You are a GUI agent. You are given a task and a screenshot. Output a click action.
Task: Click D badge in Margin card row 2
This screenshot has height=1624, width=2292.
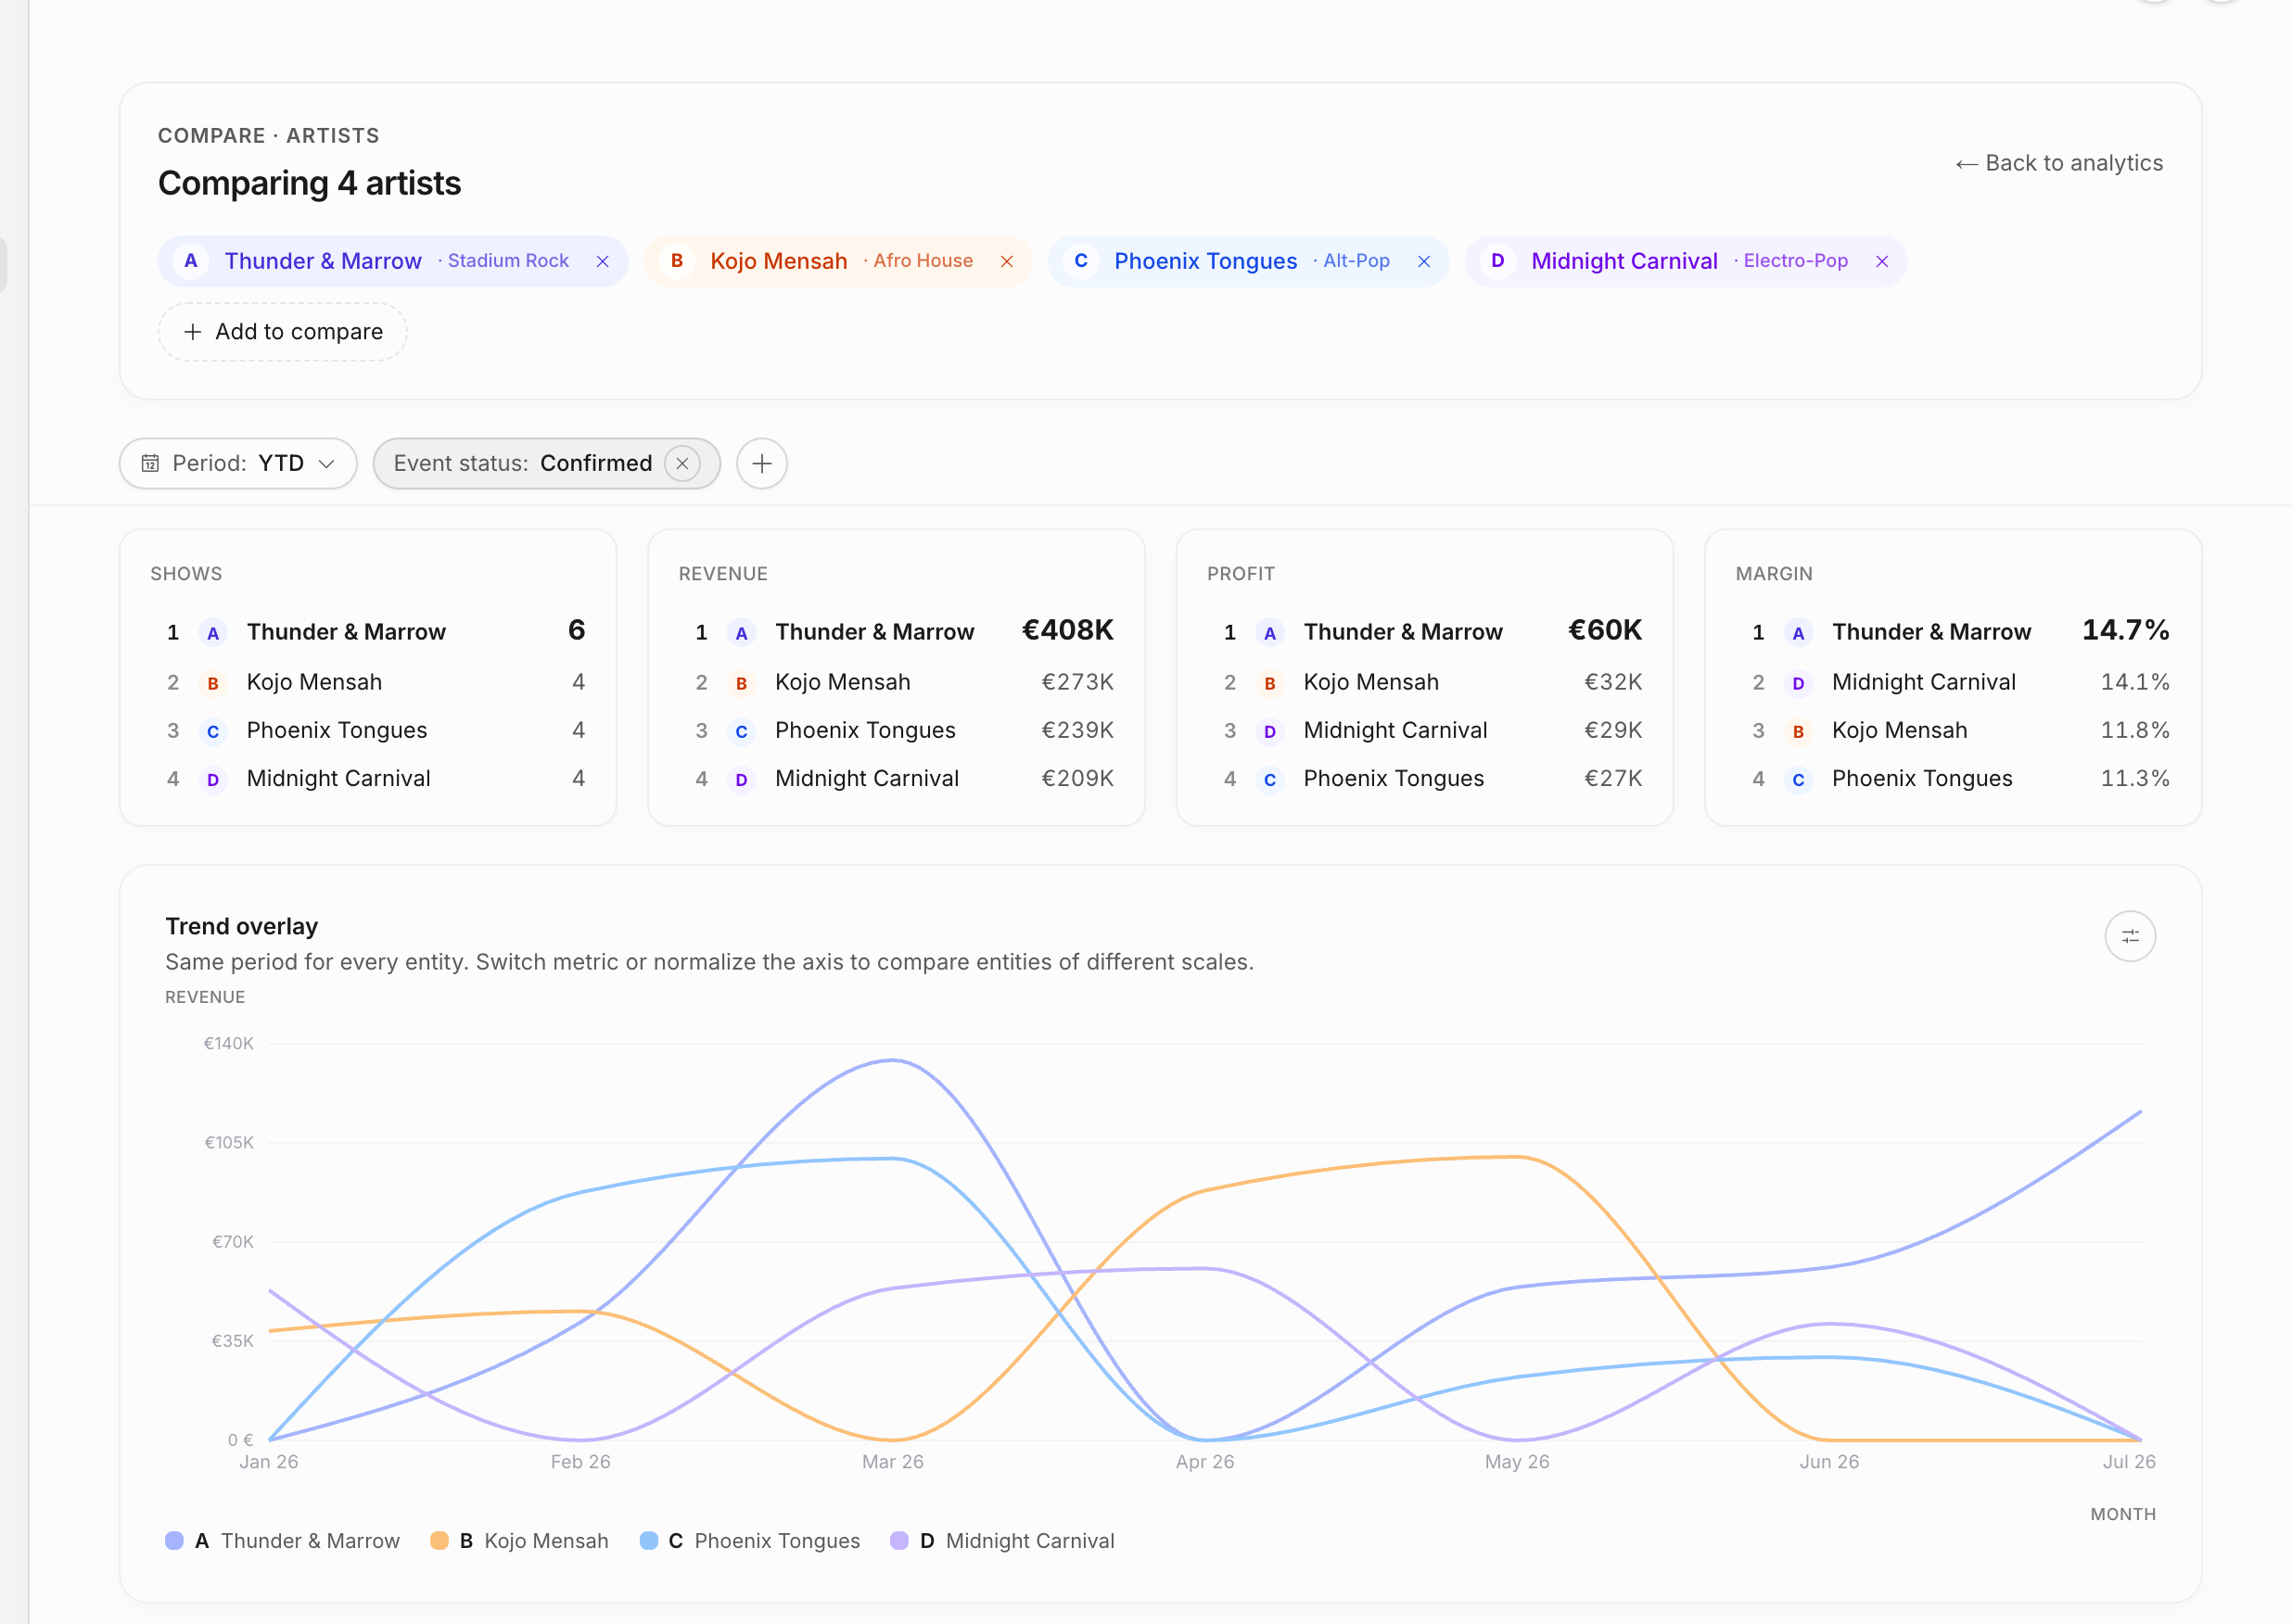tap(1798, 683)
